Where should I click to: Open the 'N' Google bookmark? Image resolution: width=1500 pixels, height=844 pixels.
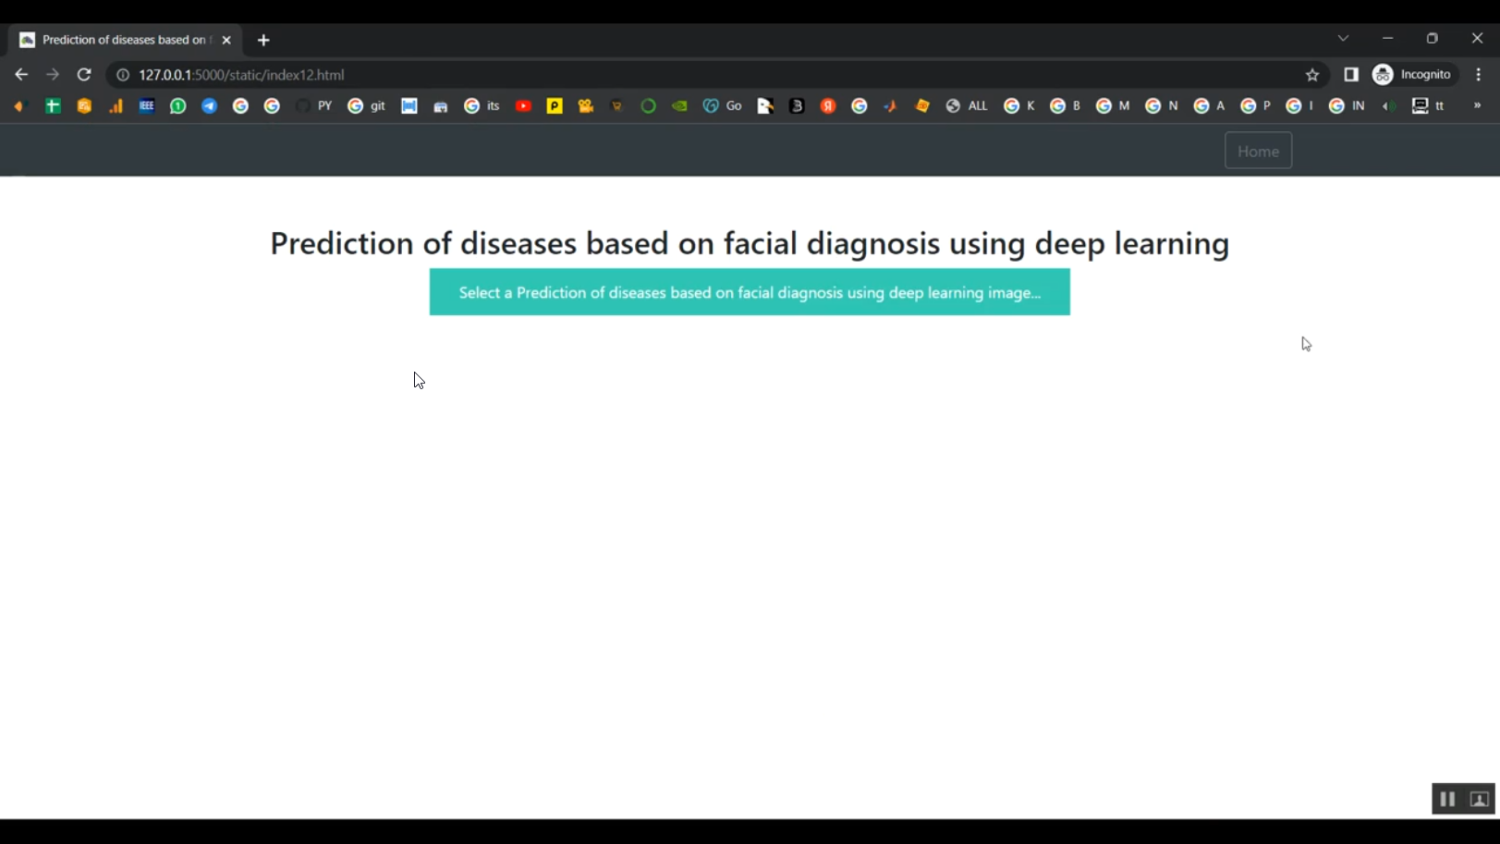[x=1162, y=106]
